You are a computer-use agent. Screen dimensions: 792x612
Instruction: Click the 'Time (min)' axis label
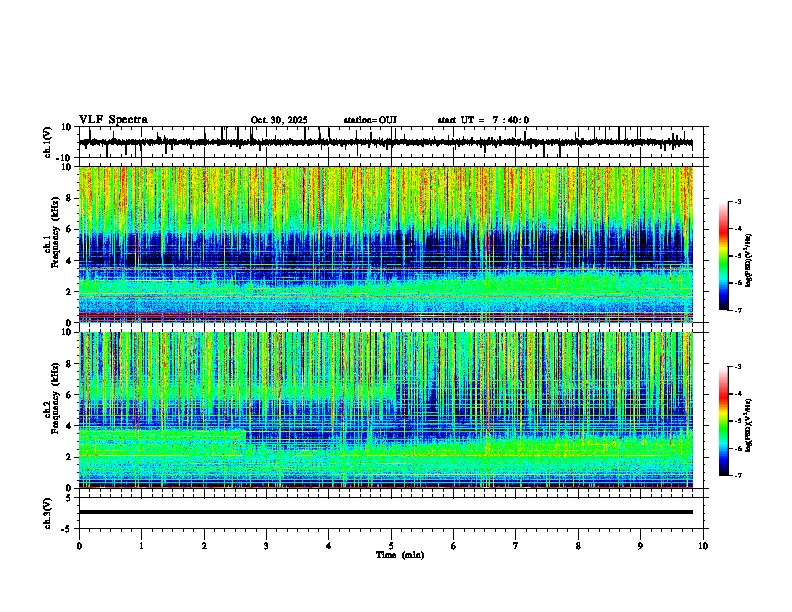(x=400, y=555)
